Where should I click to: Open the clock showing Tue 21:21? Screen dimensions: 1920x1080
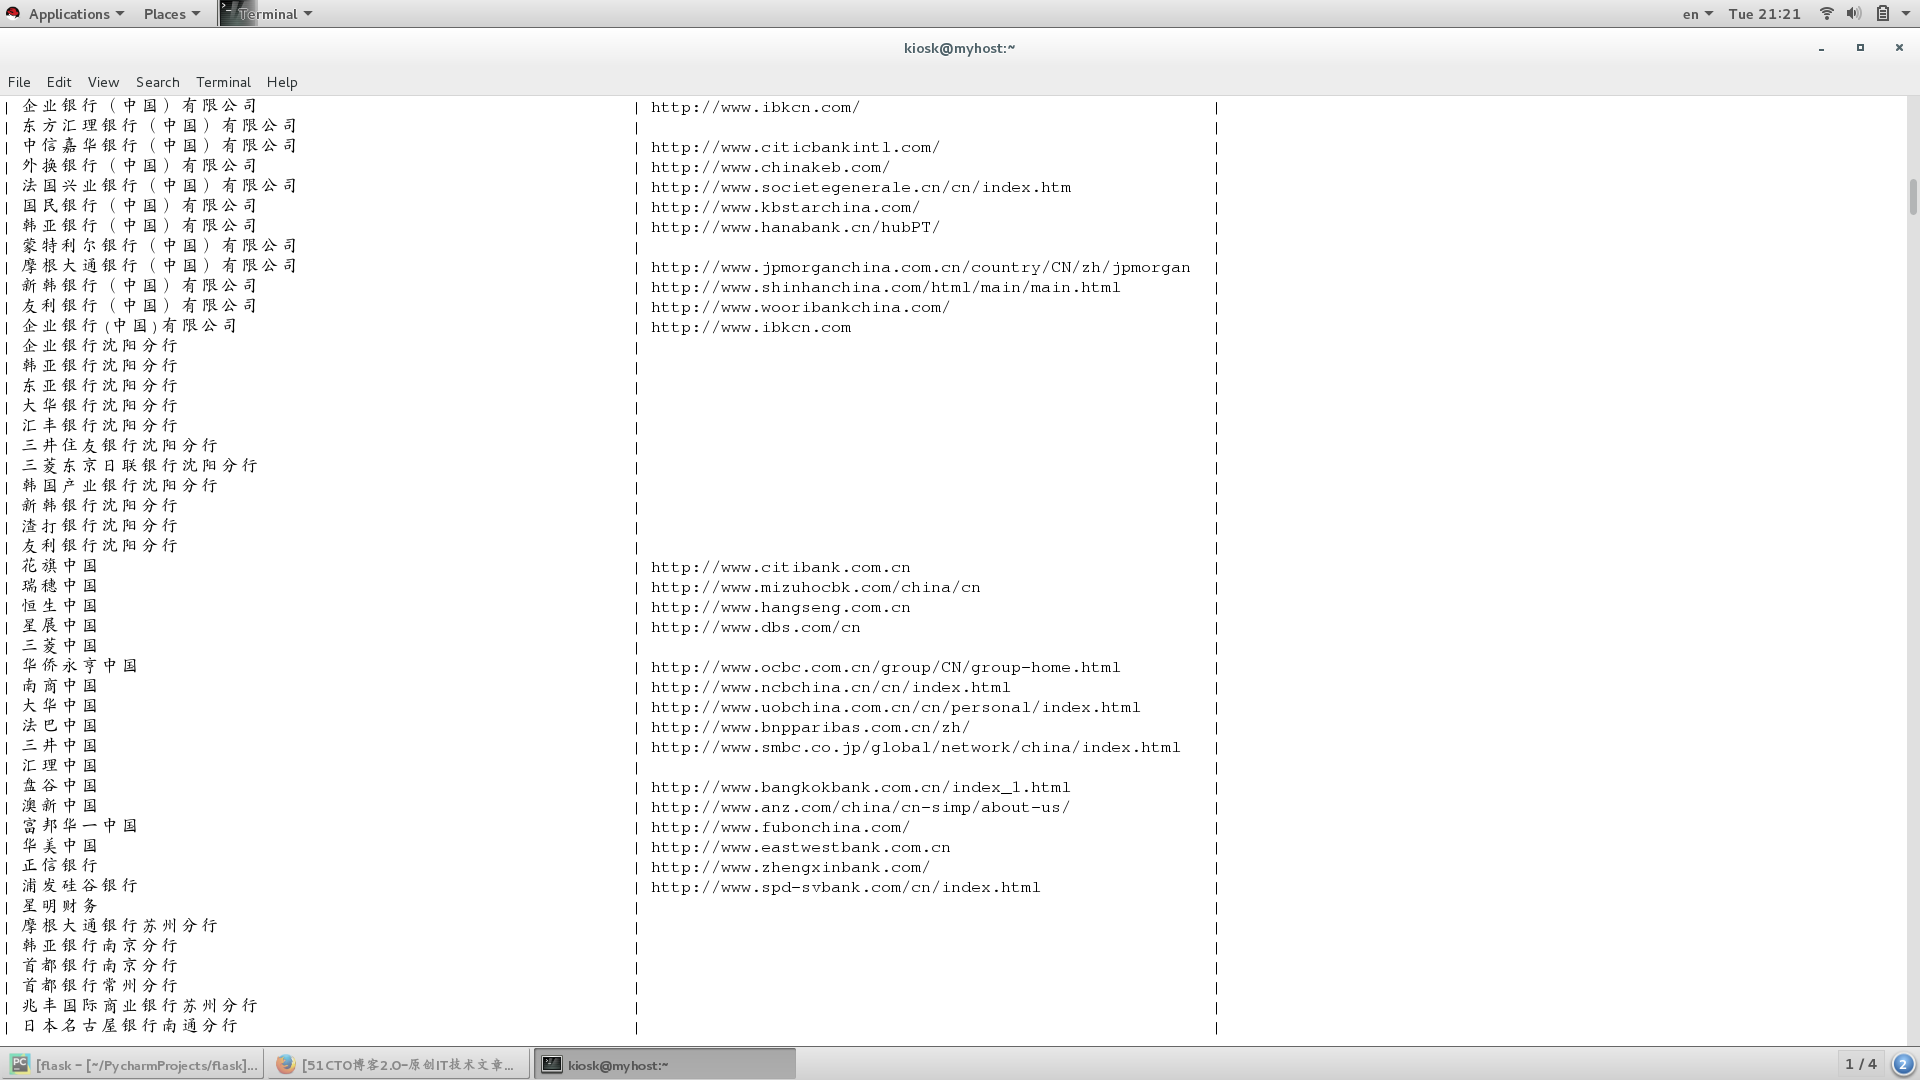[x=1764, y=14]
